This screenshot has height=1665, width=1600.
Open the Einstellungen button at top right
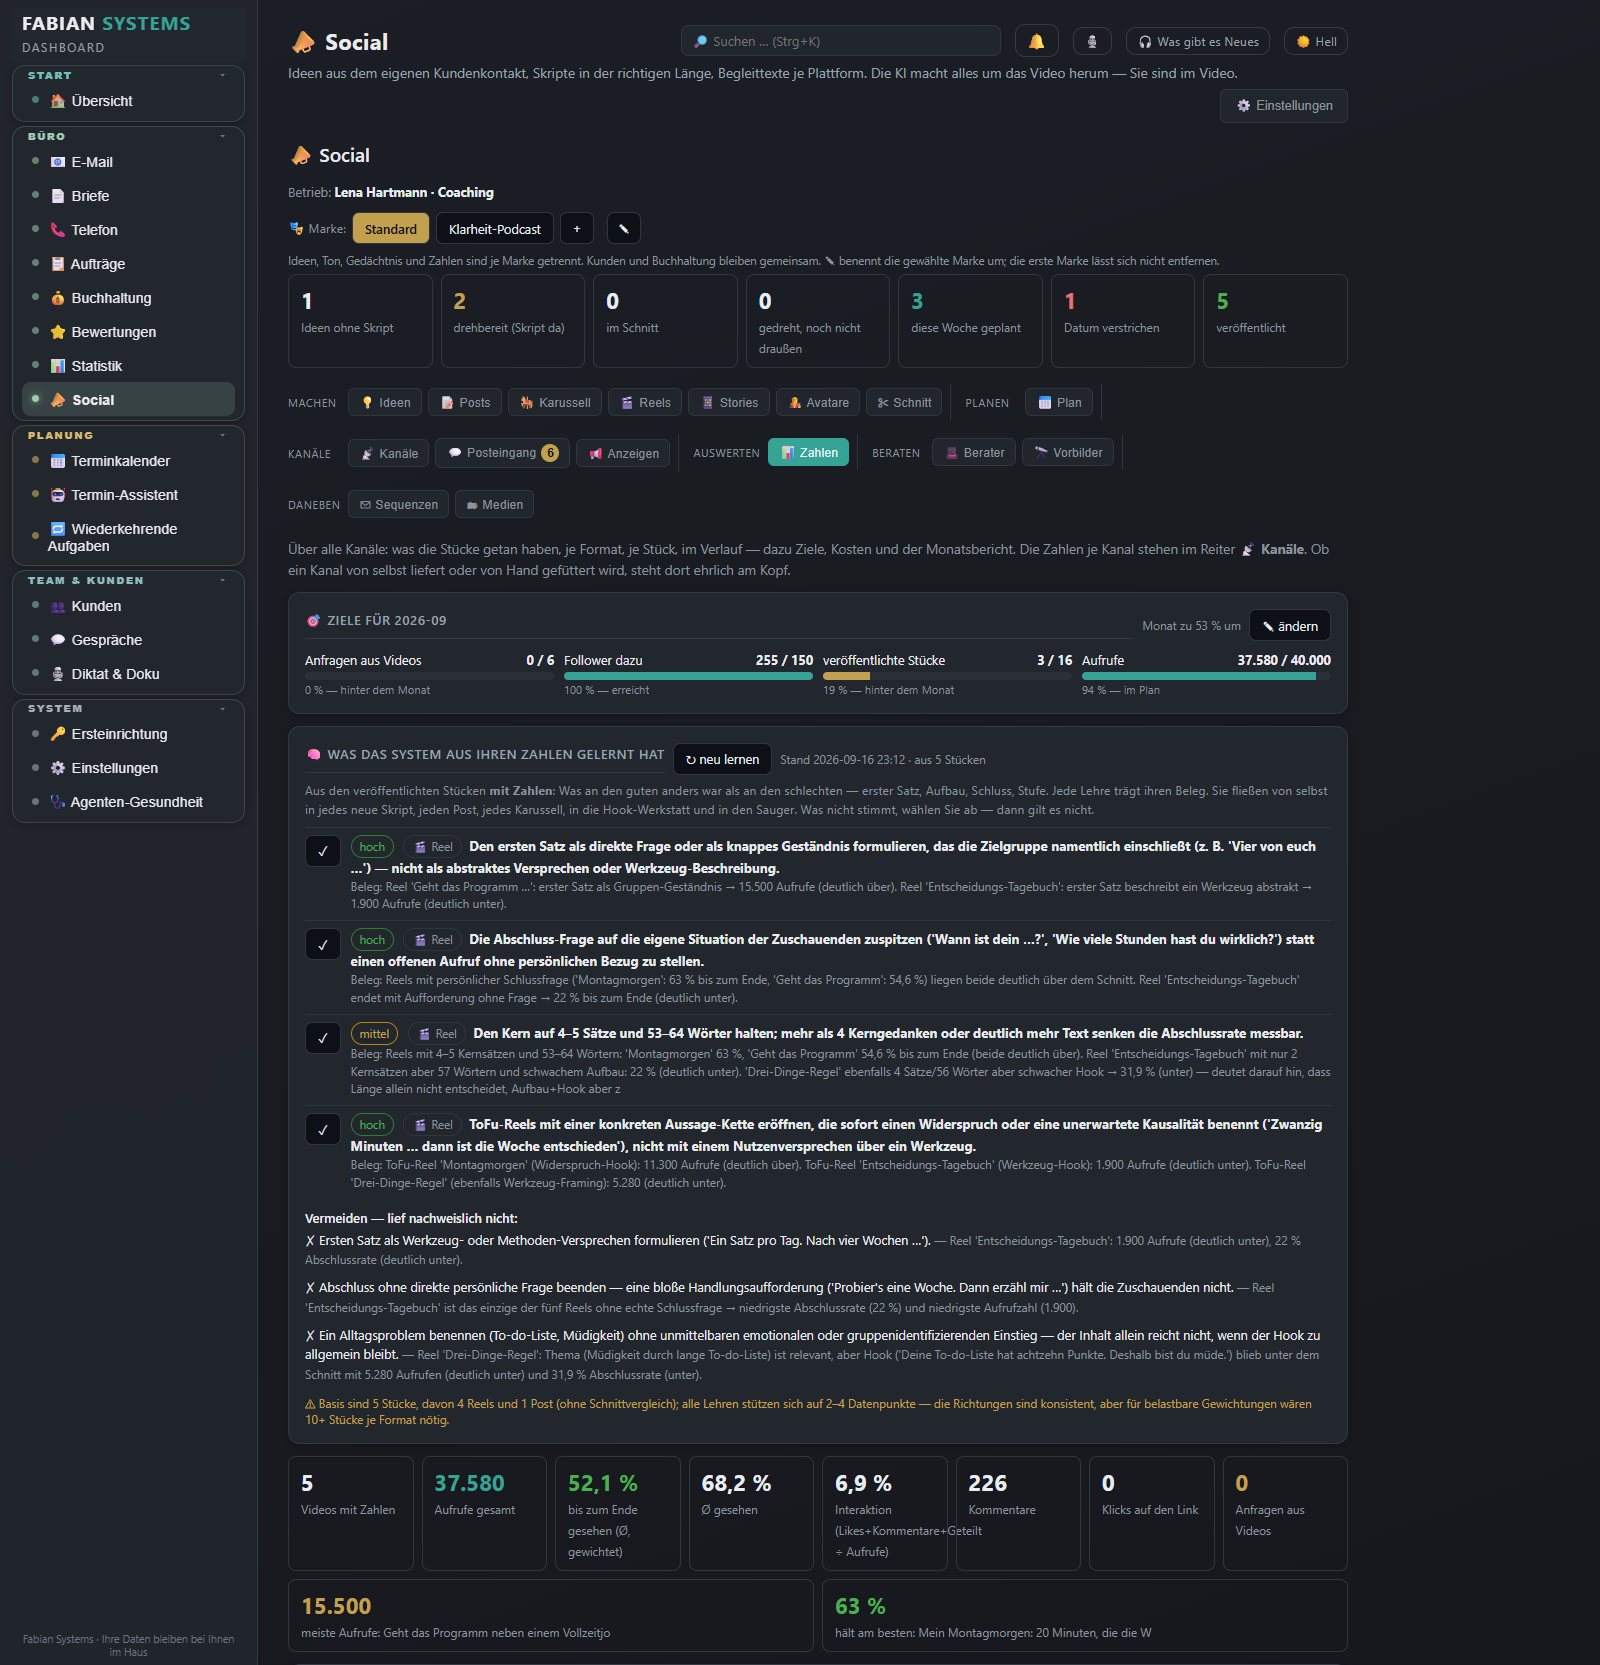[1284, 106]
